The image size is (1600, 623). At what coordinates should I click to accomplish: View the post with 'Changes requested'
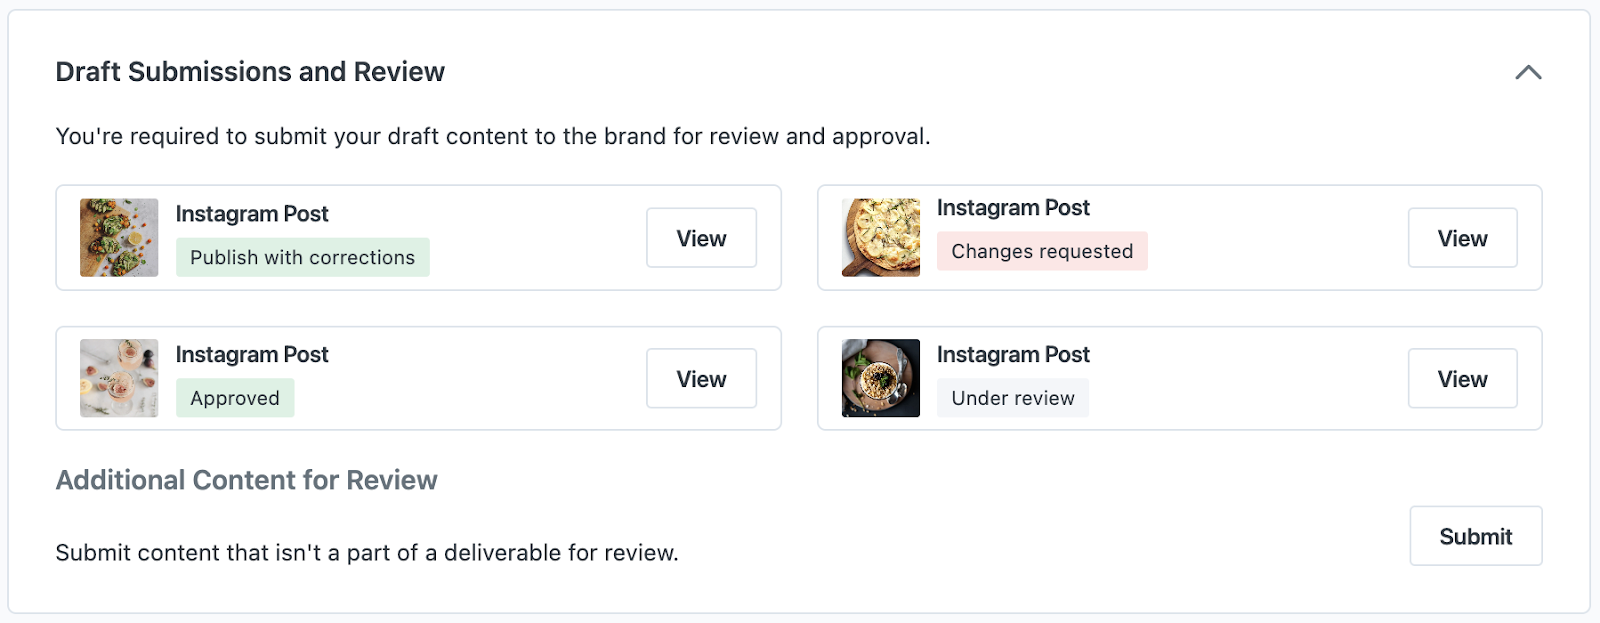point(1462,238)
